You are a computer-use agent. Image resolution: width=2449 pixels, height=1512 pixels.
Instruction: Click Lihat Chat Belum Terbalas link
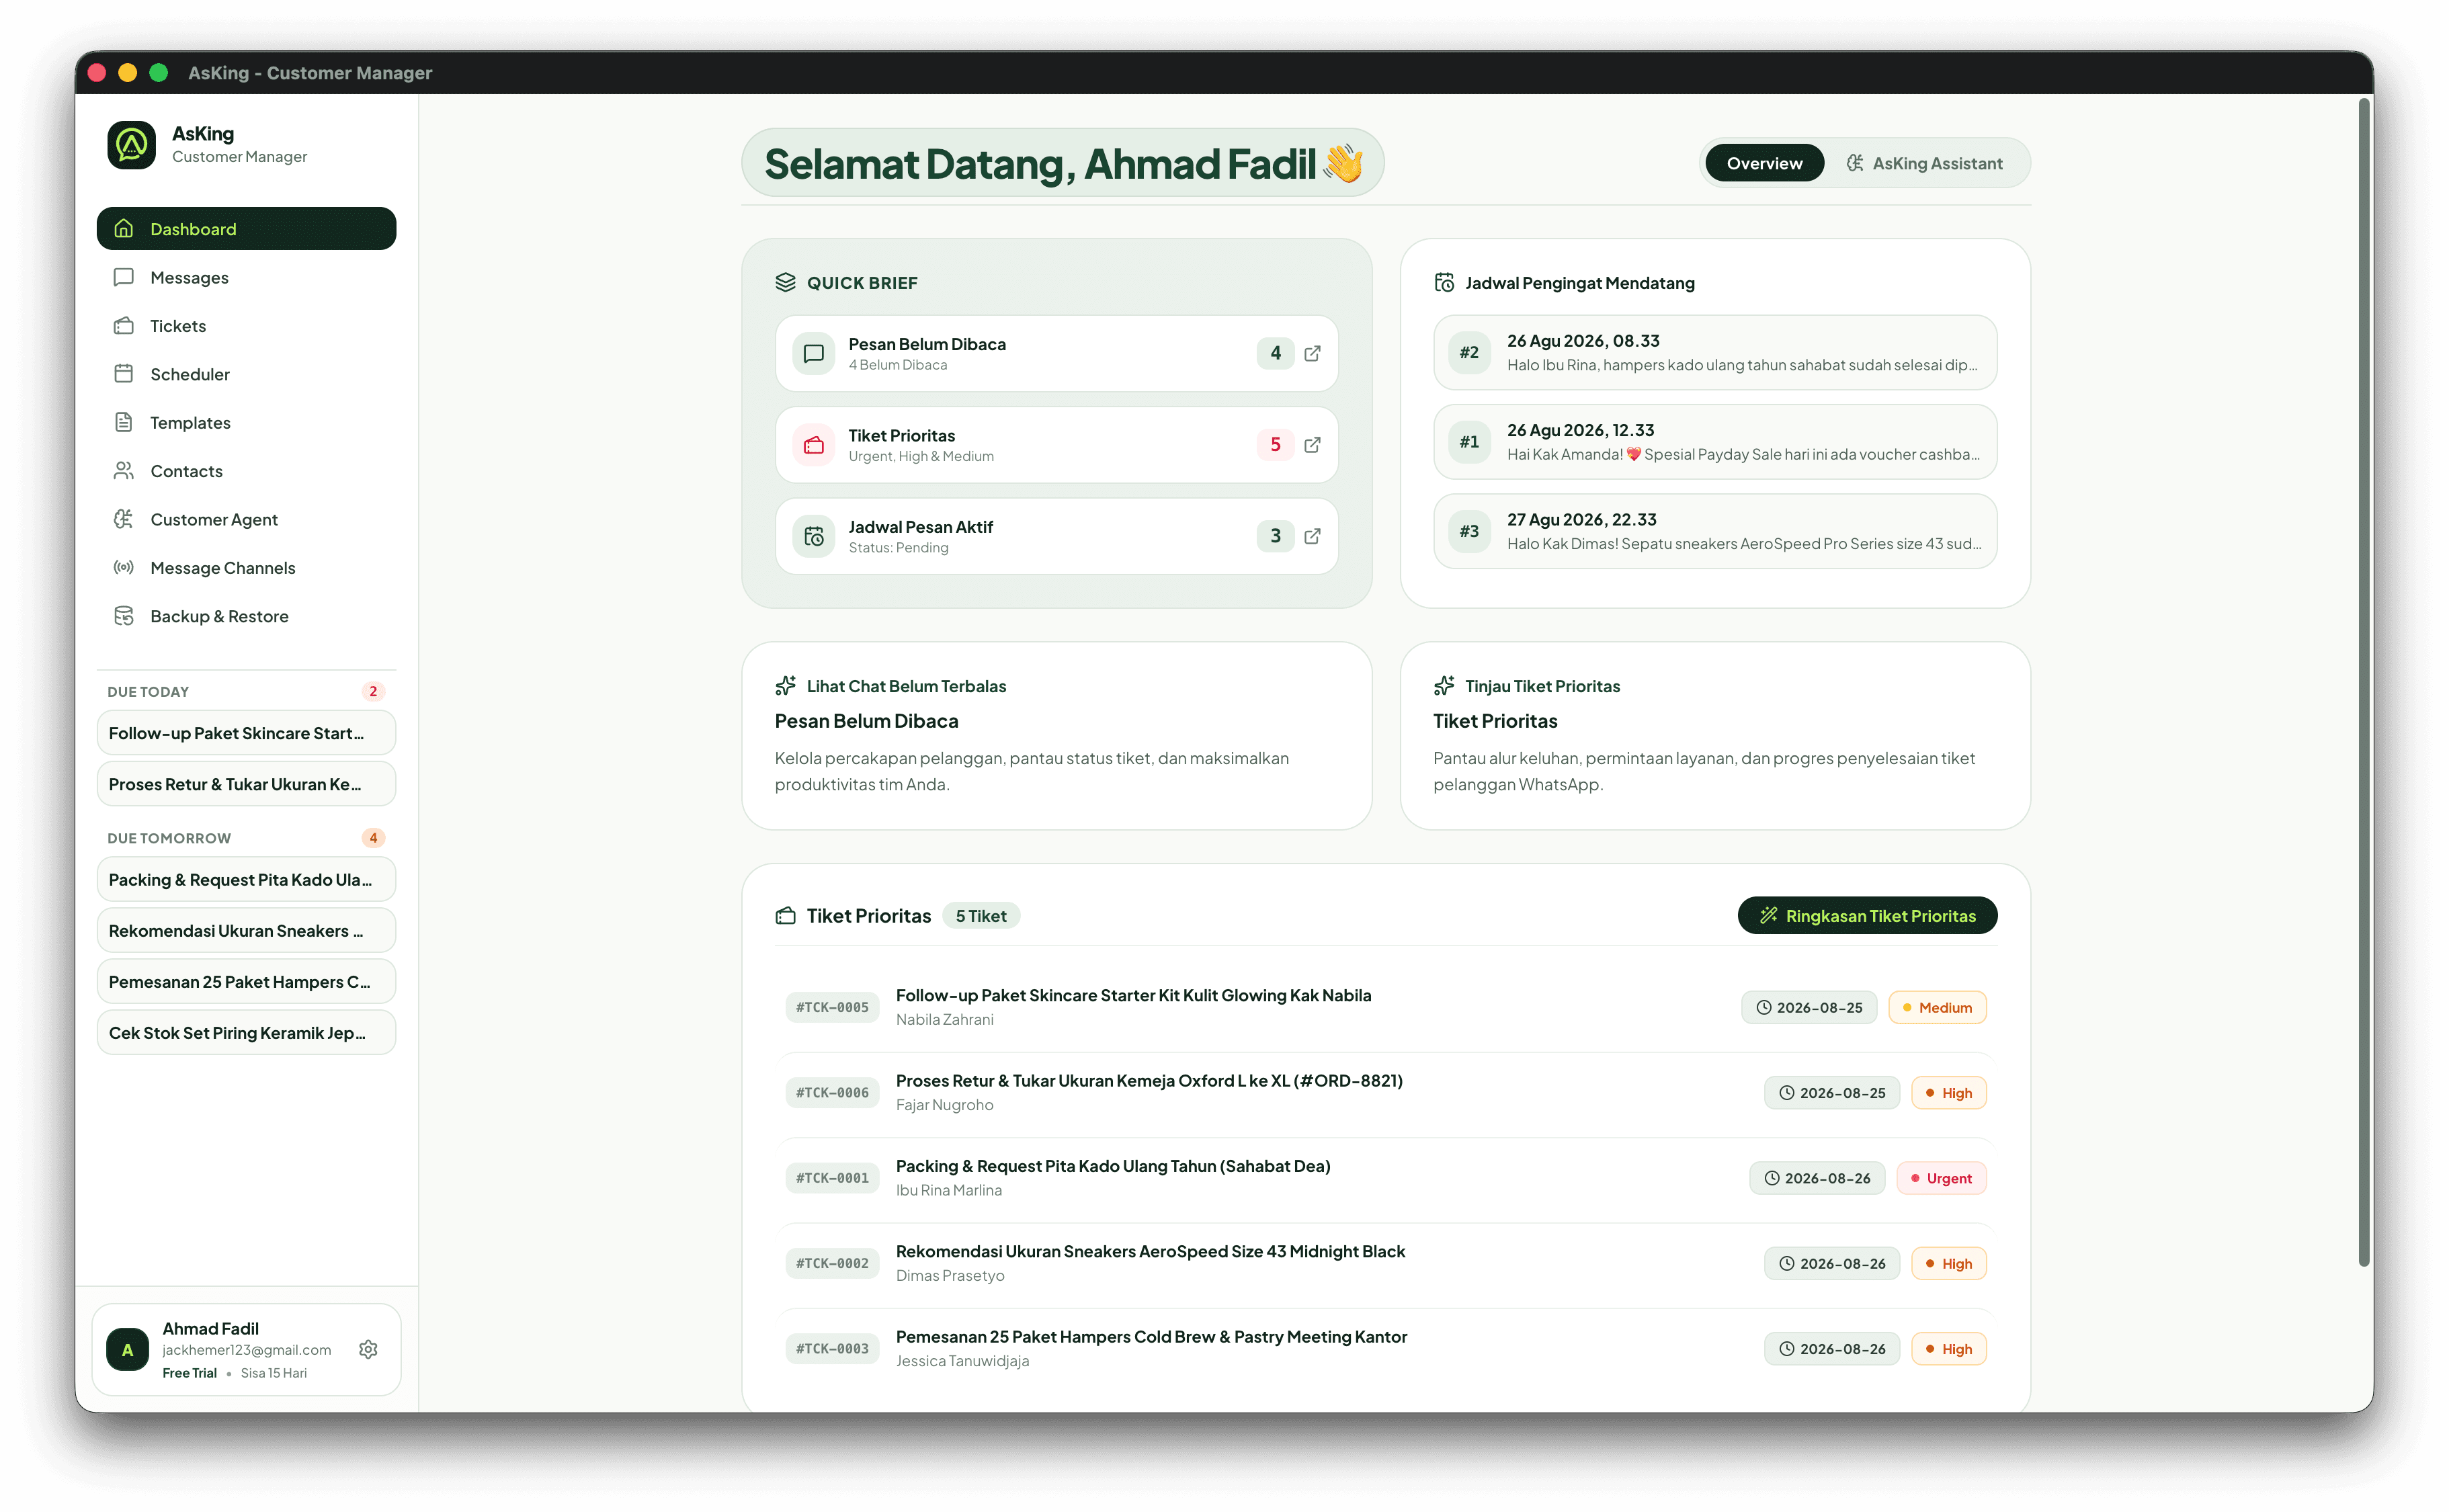[906, 686]
